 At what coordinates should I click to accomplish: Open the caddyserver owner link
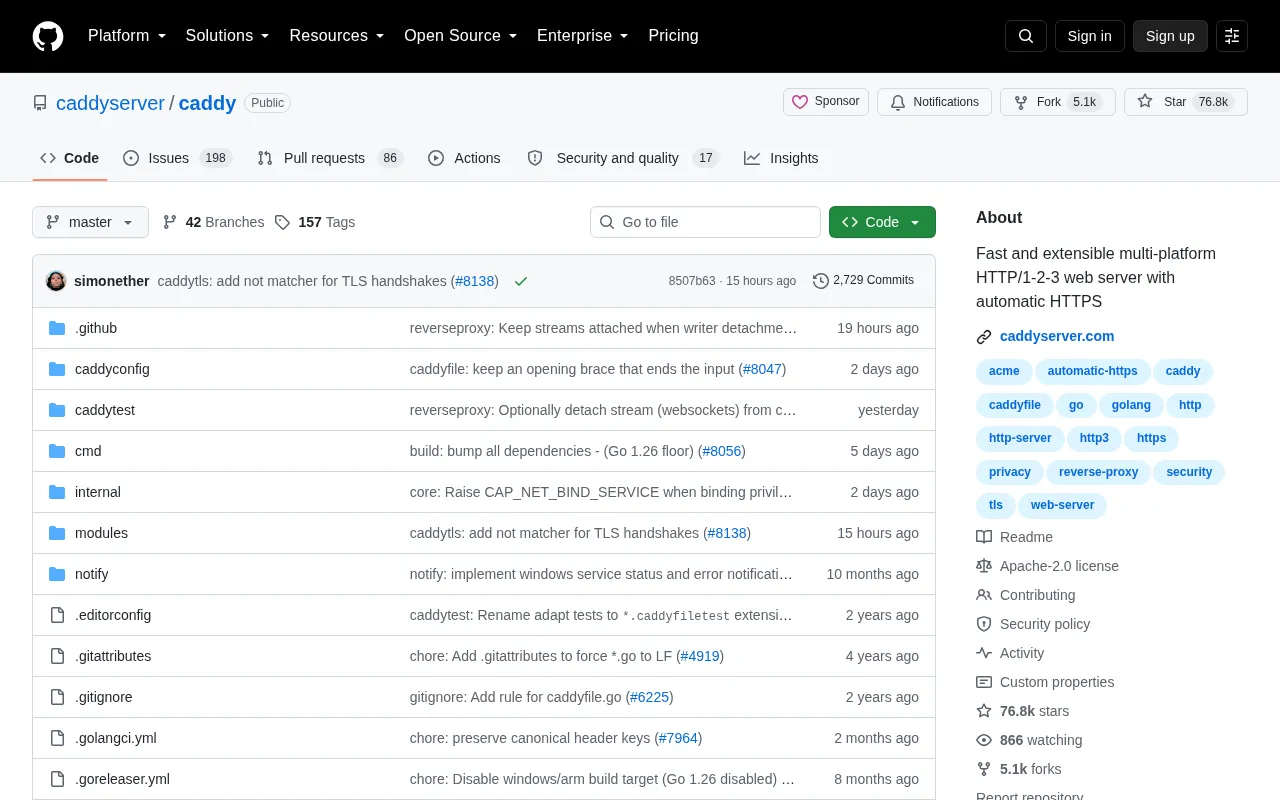pyautogui.click(x=110, y=103)
